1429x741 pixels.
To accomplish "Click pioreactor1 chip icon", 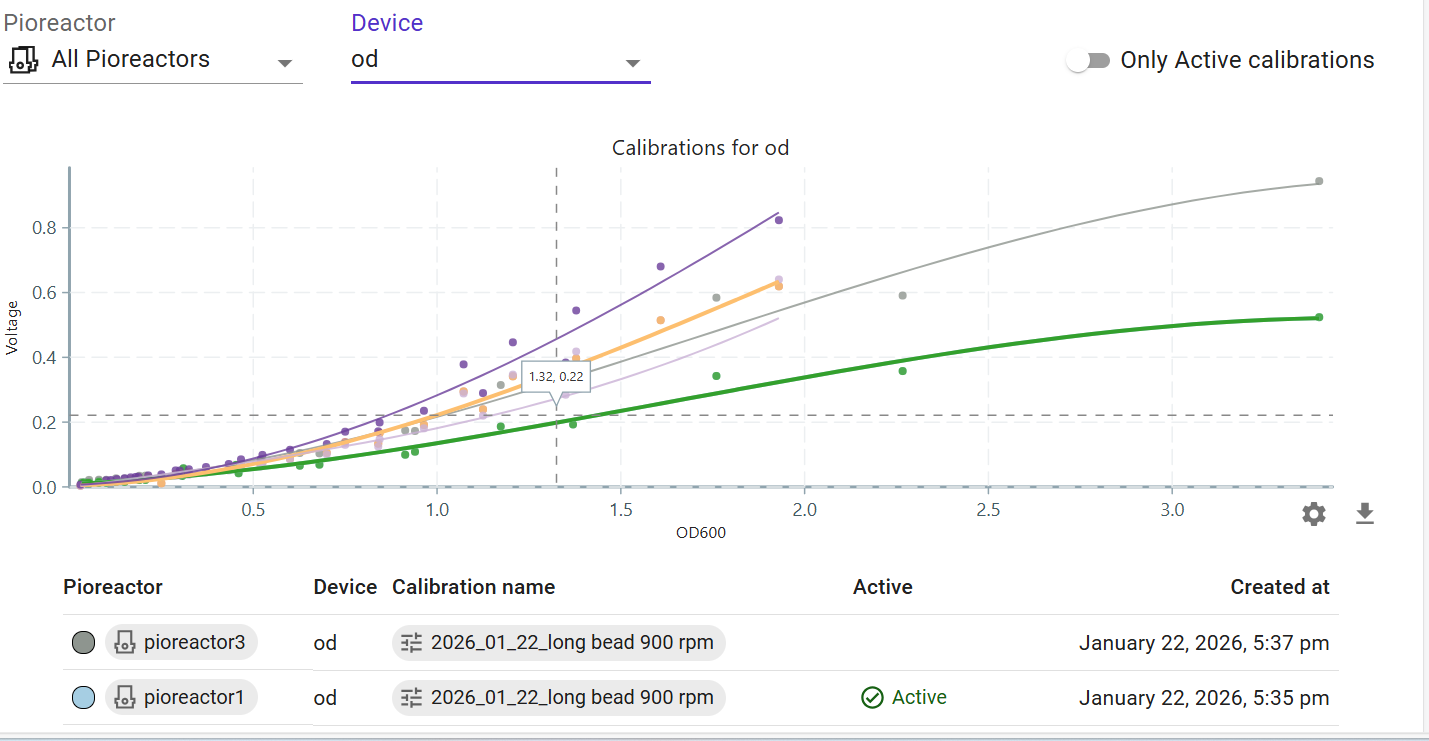I will [x=125, y=697].
